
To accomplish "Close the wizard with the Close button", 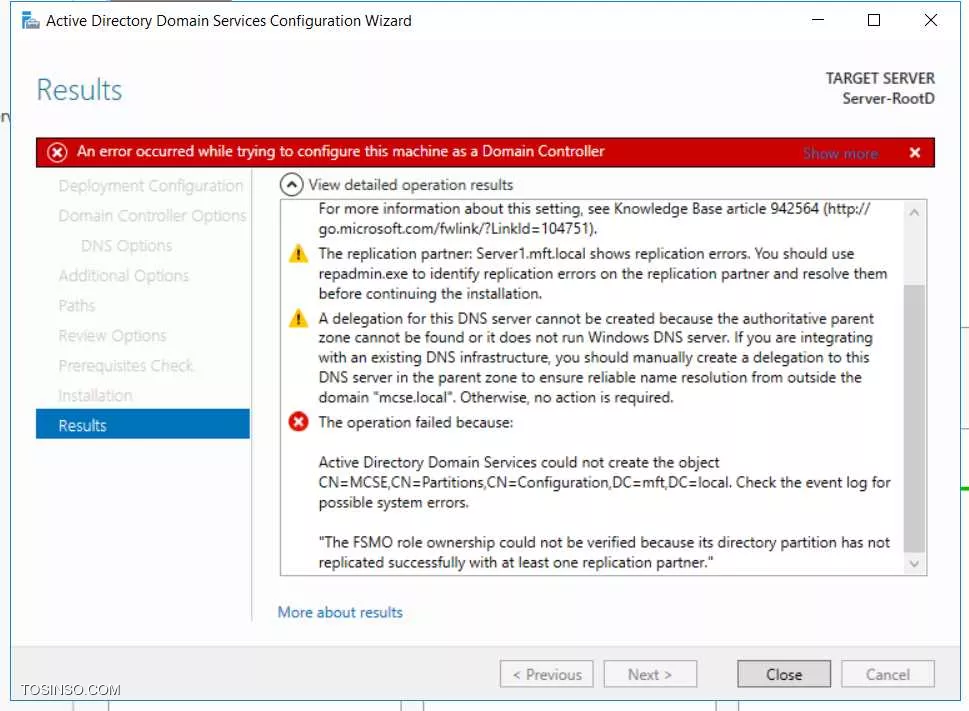I will (784, 674).
